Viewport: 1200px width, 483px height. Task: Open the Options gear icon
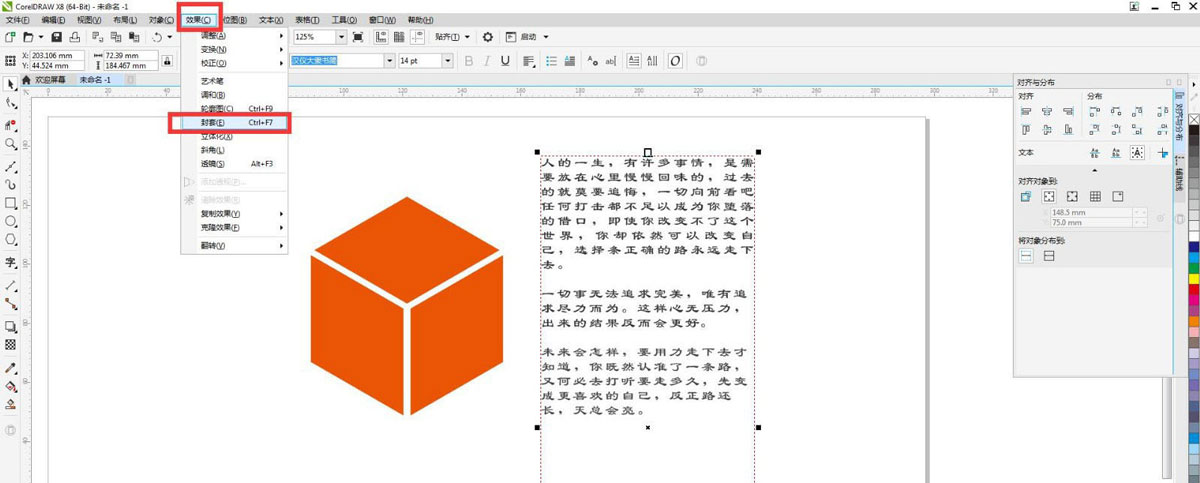(488, 37)
